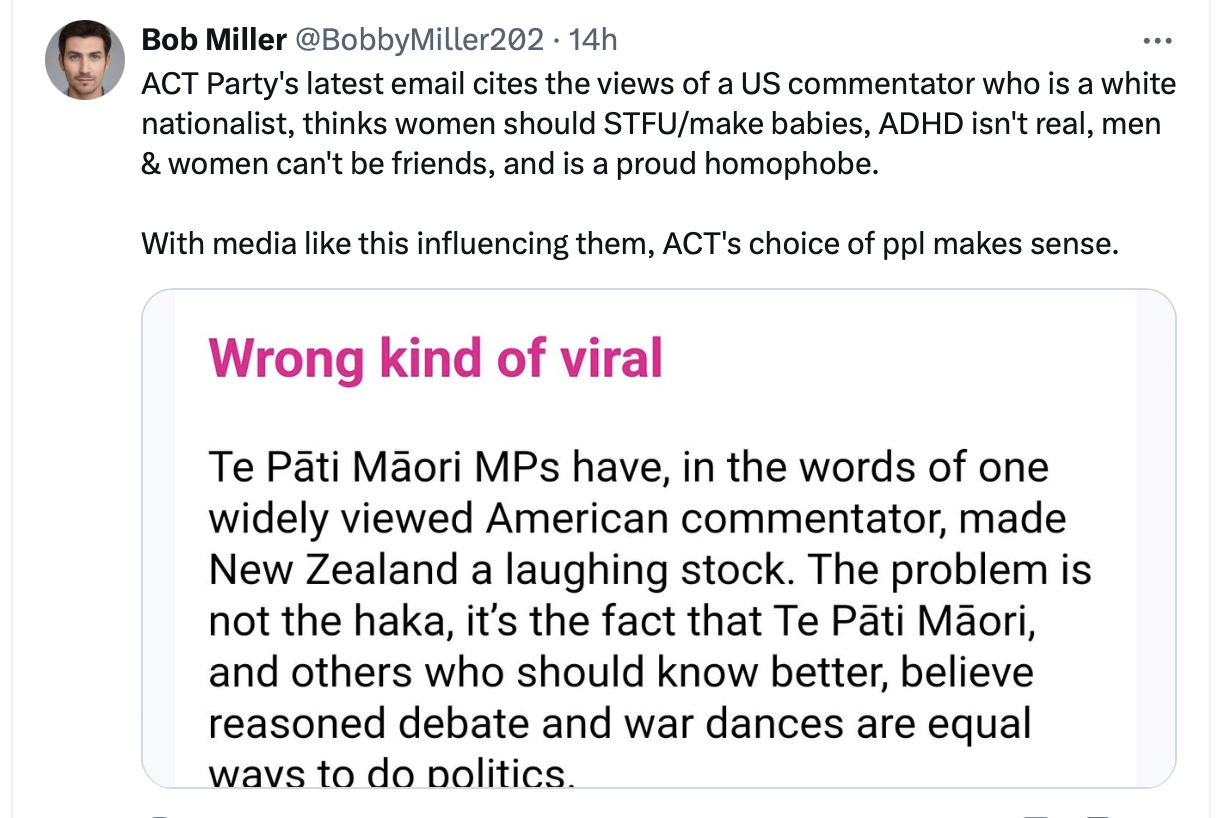Open the Bob Miller display name link
This screenshot has width=1228, height=818.
[x=213, y=40]
